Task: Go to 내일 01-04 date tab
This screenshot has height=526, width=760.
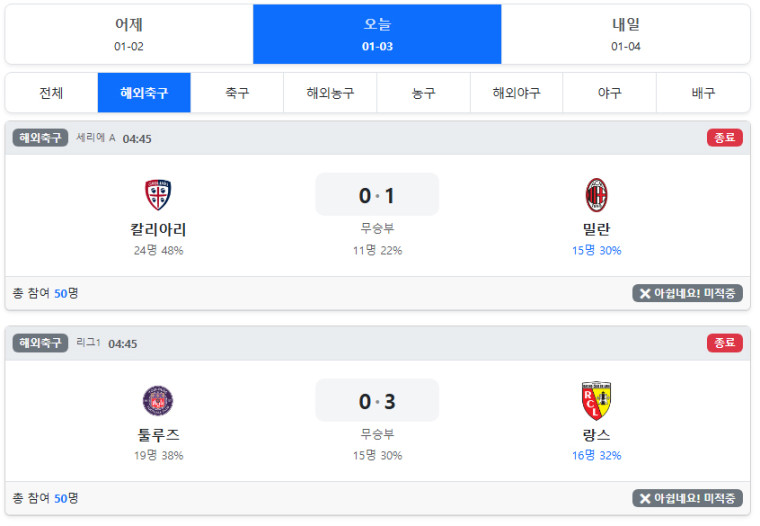Action: (x=626, y=34)
